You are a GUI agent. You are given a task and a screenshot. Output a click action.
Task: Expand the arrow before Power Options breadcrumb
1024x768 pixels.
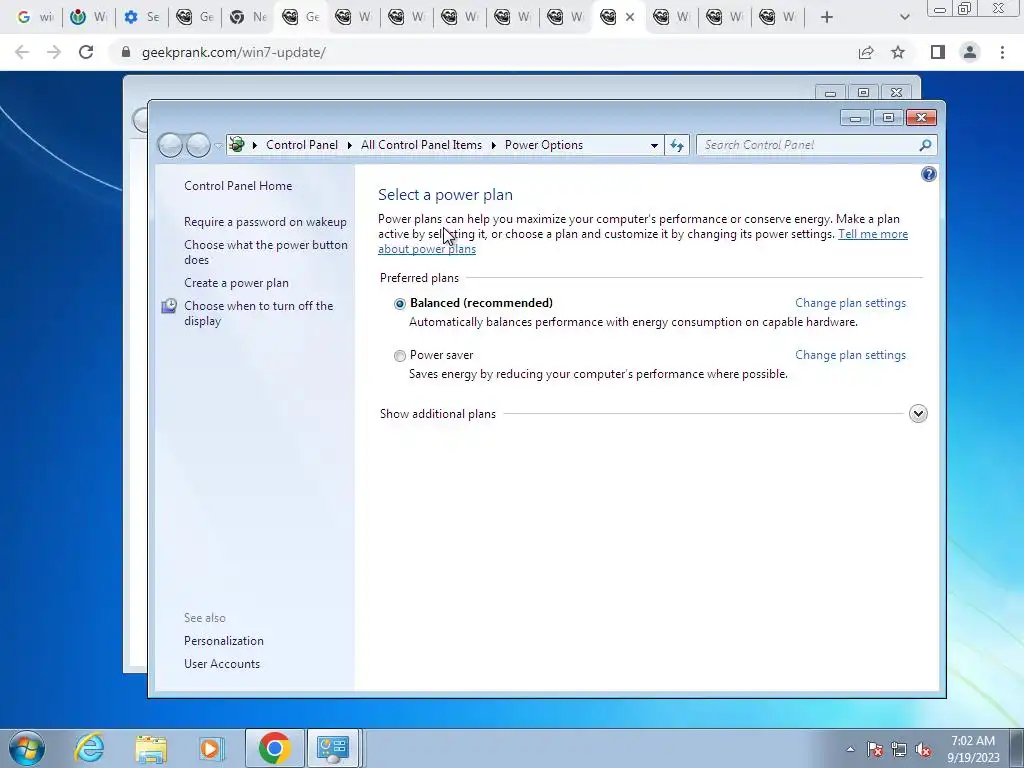coord(494,145)
